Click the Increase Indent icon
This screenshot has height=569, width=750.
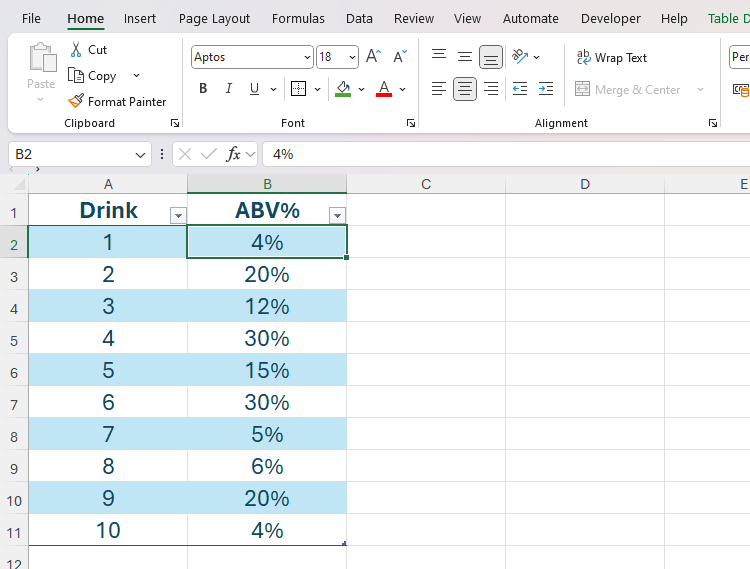coord(545,89)
